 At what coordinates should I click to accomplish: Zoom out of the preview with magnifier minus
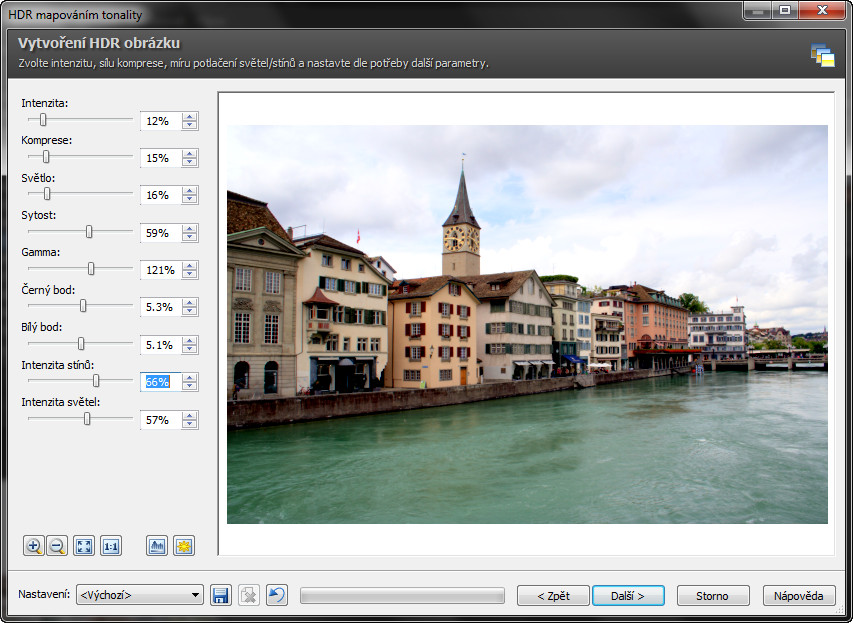tap(57, 546)
